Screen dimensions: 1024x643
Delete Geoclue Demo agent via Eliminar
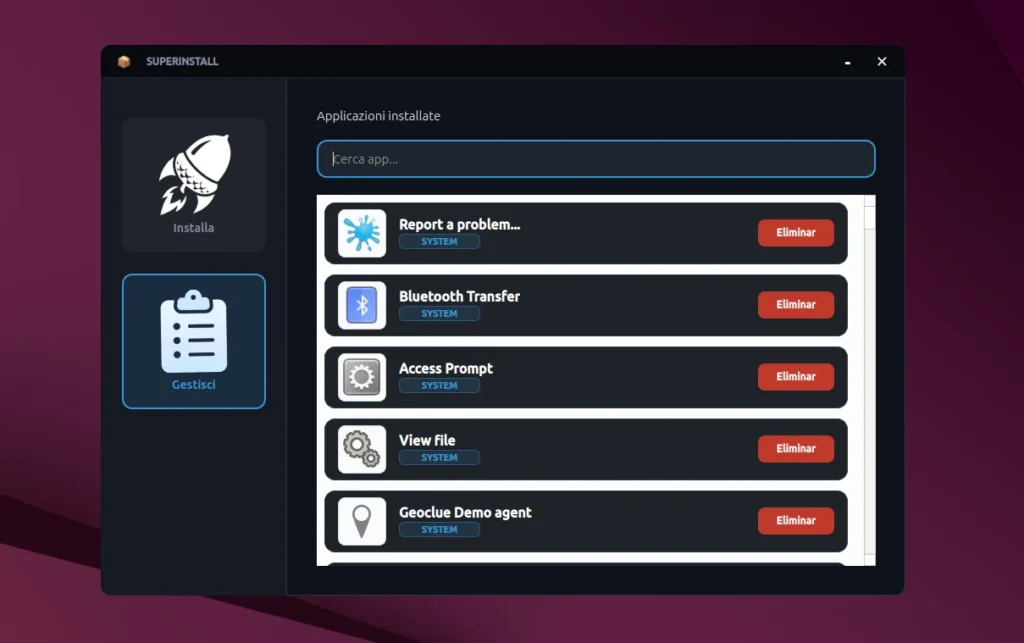[796, 521]
